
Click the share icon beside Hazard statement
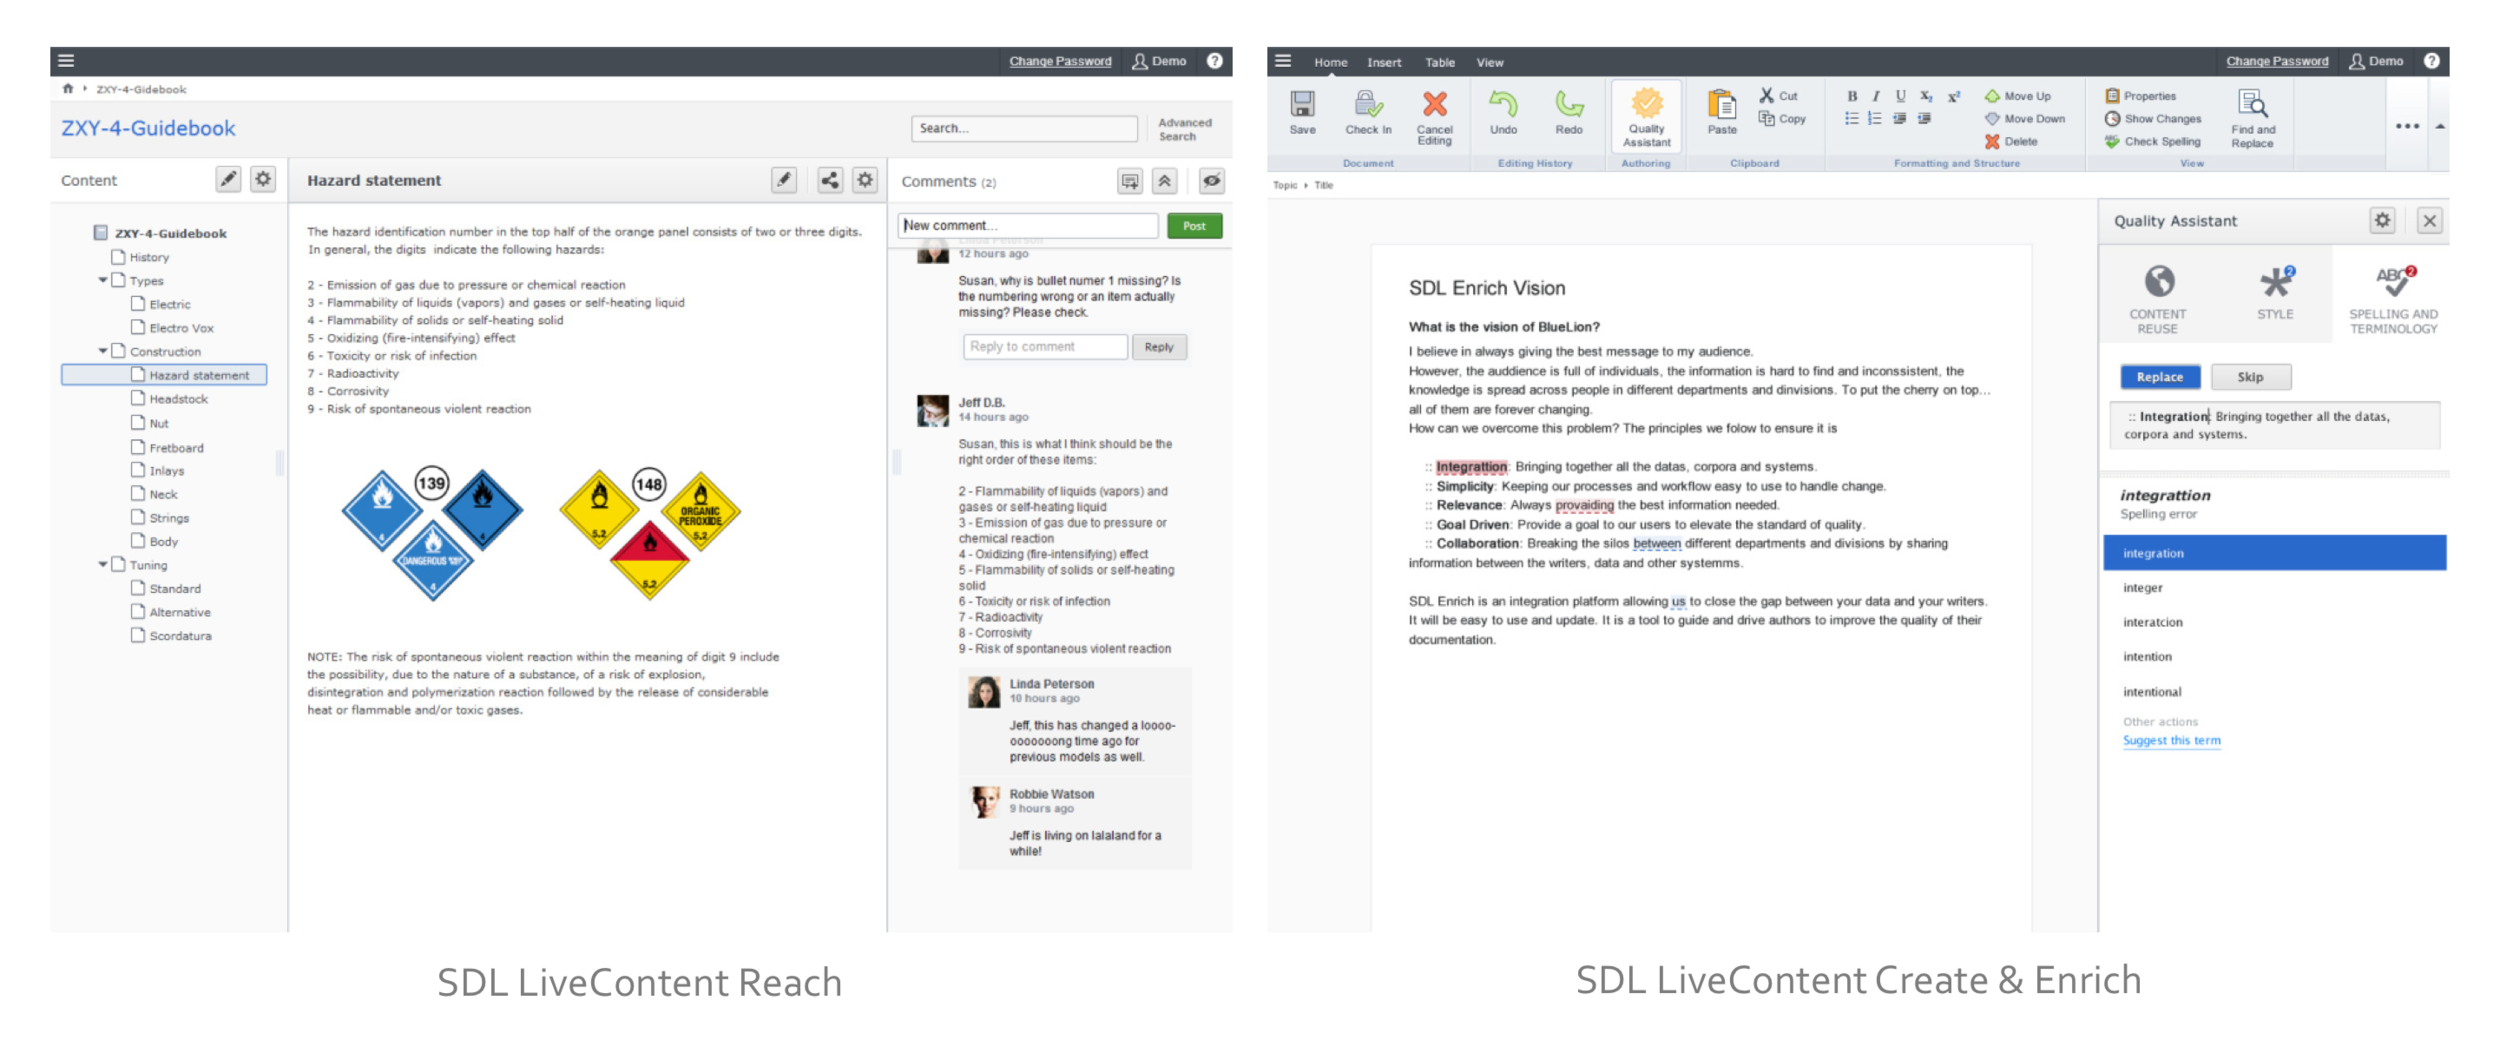click(x=829, y=181)
